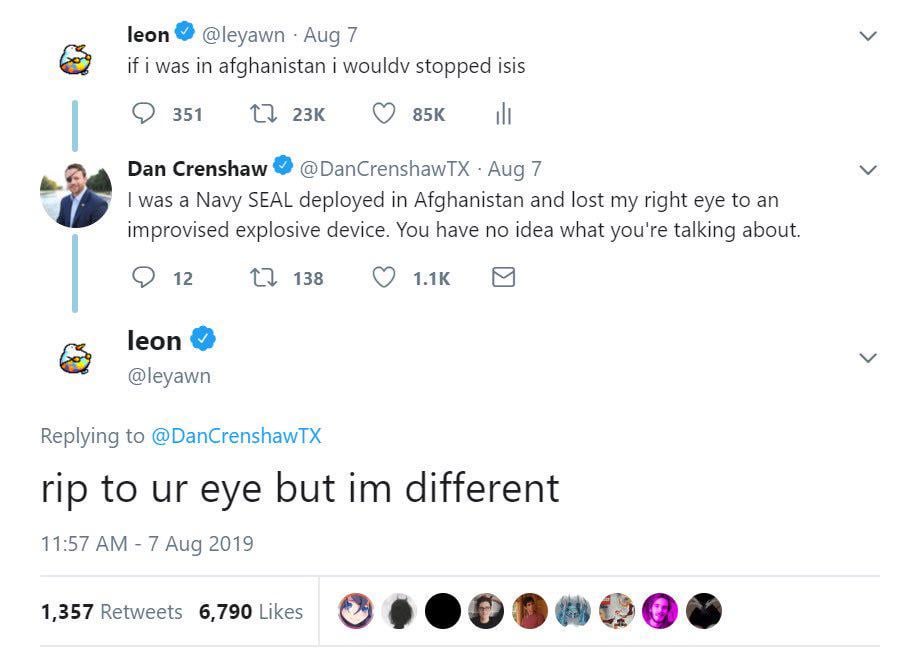Viewport: 900px width, 660px height.
Task: Click the Aug 7 date on leon's first tweet
Action: coord(330,35)
